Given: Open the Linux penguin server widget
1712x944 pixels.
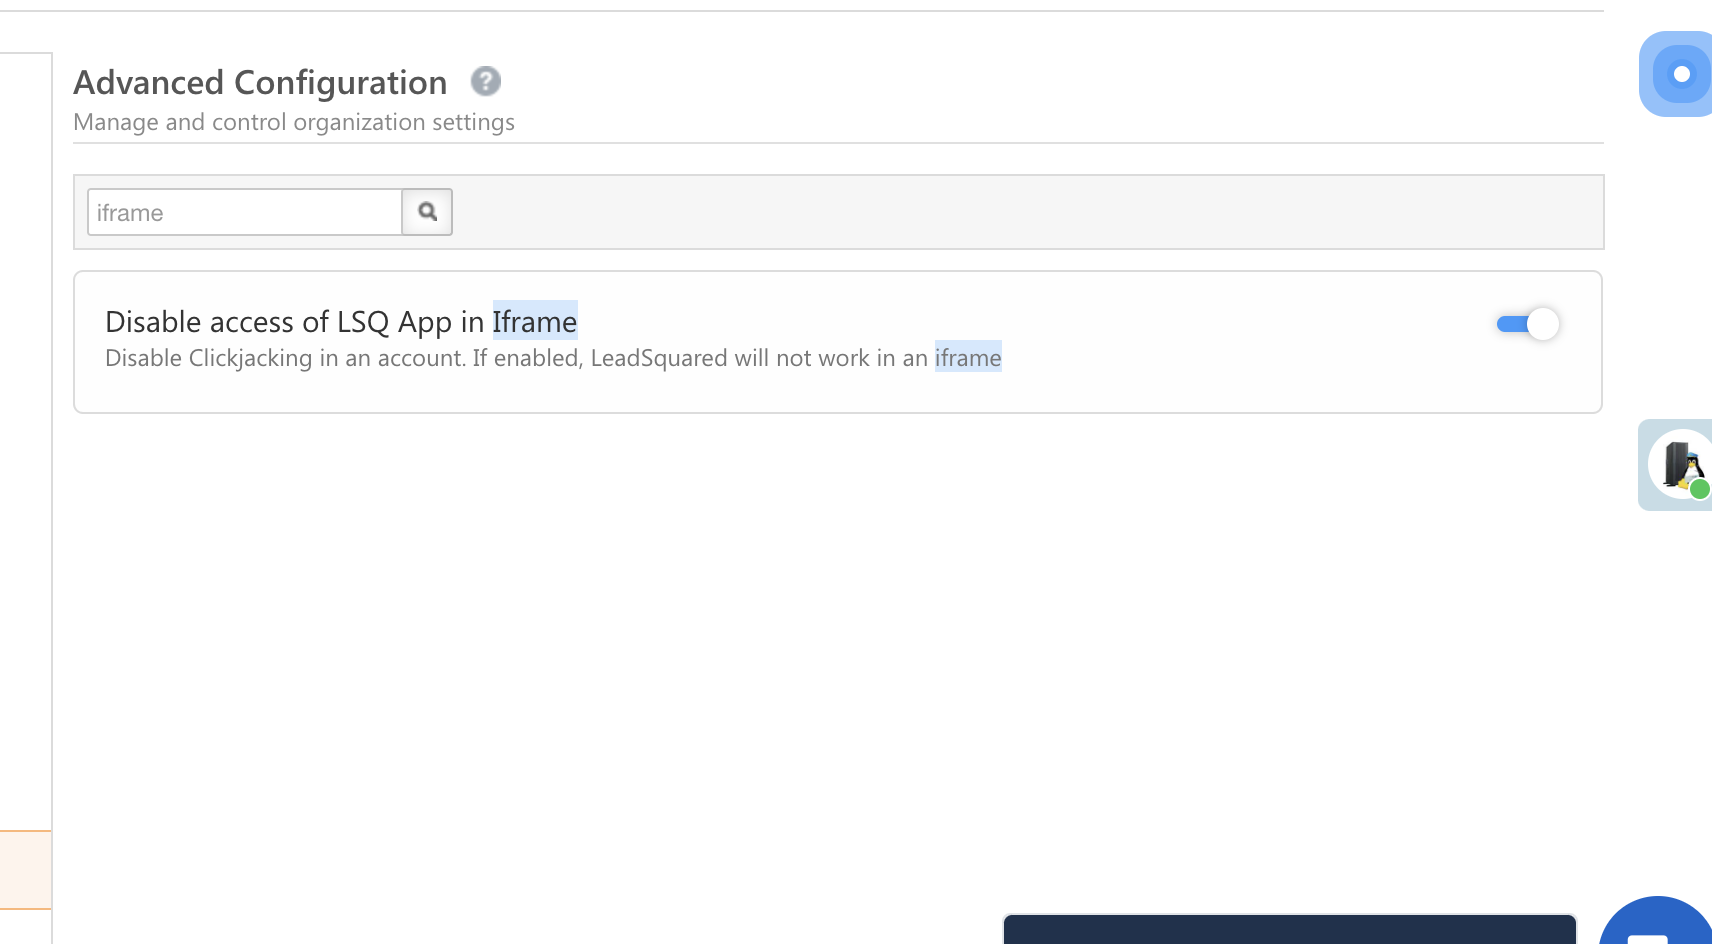Looking at the screenshot, I should [1676, 465].
